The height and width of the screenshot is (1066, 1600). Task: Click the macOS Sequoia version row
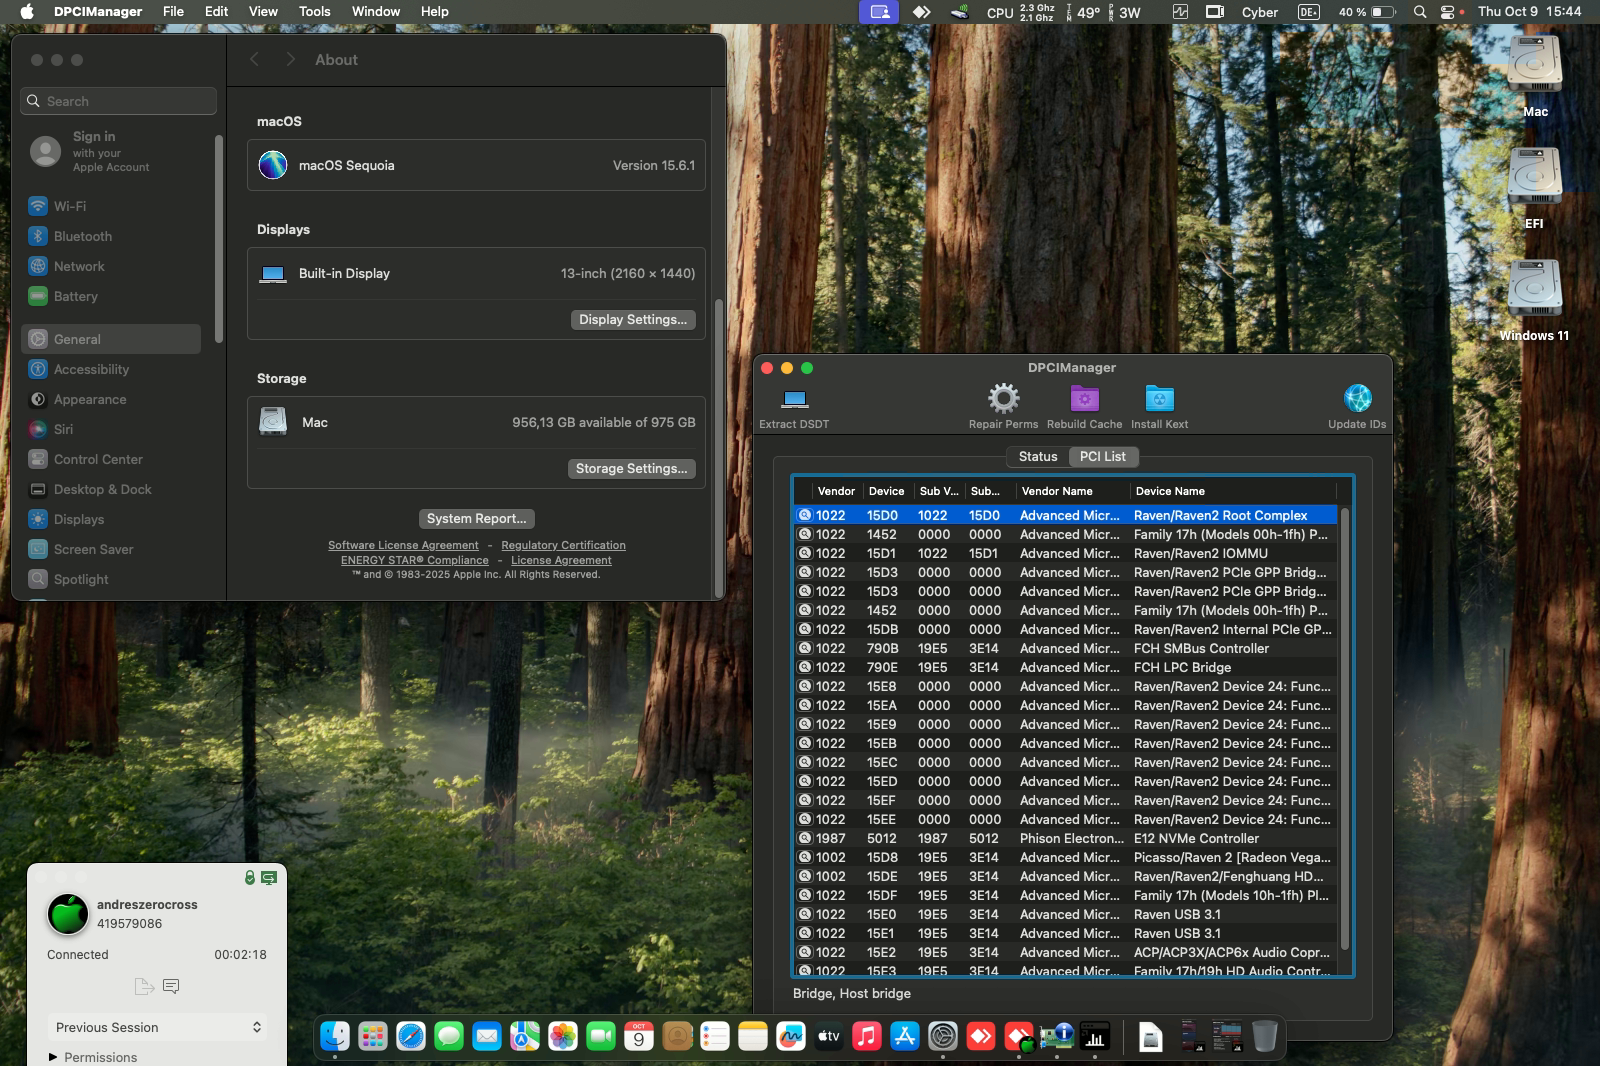[x=476, y=165]
